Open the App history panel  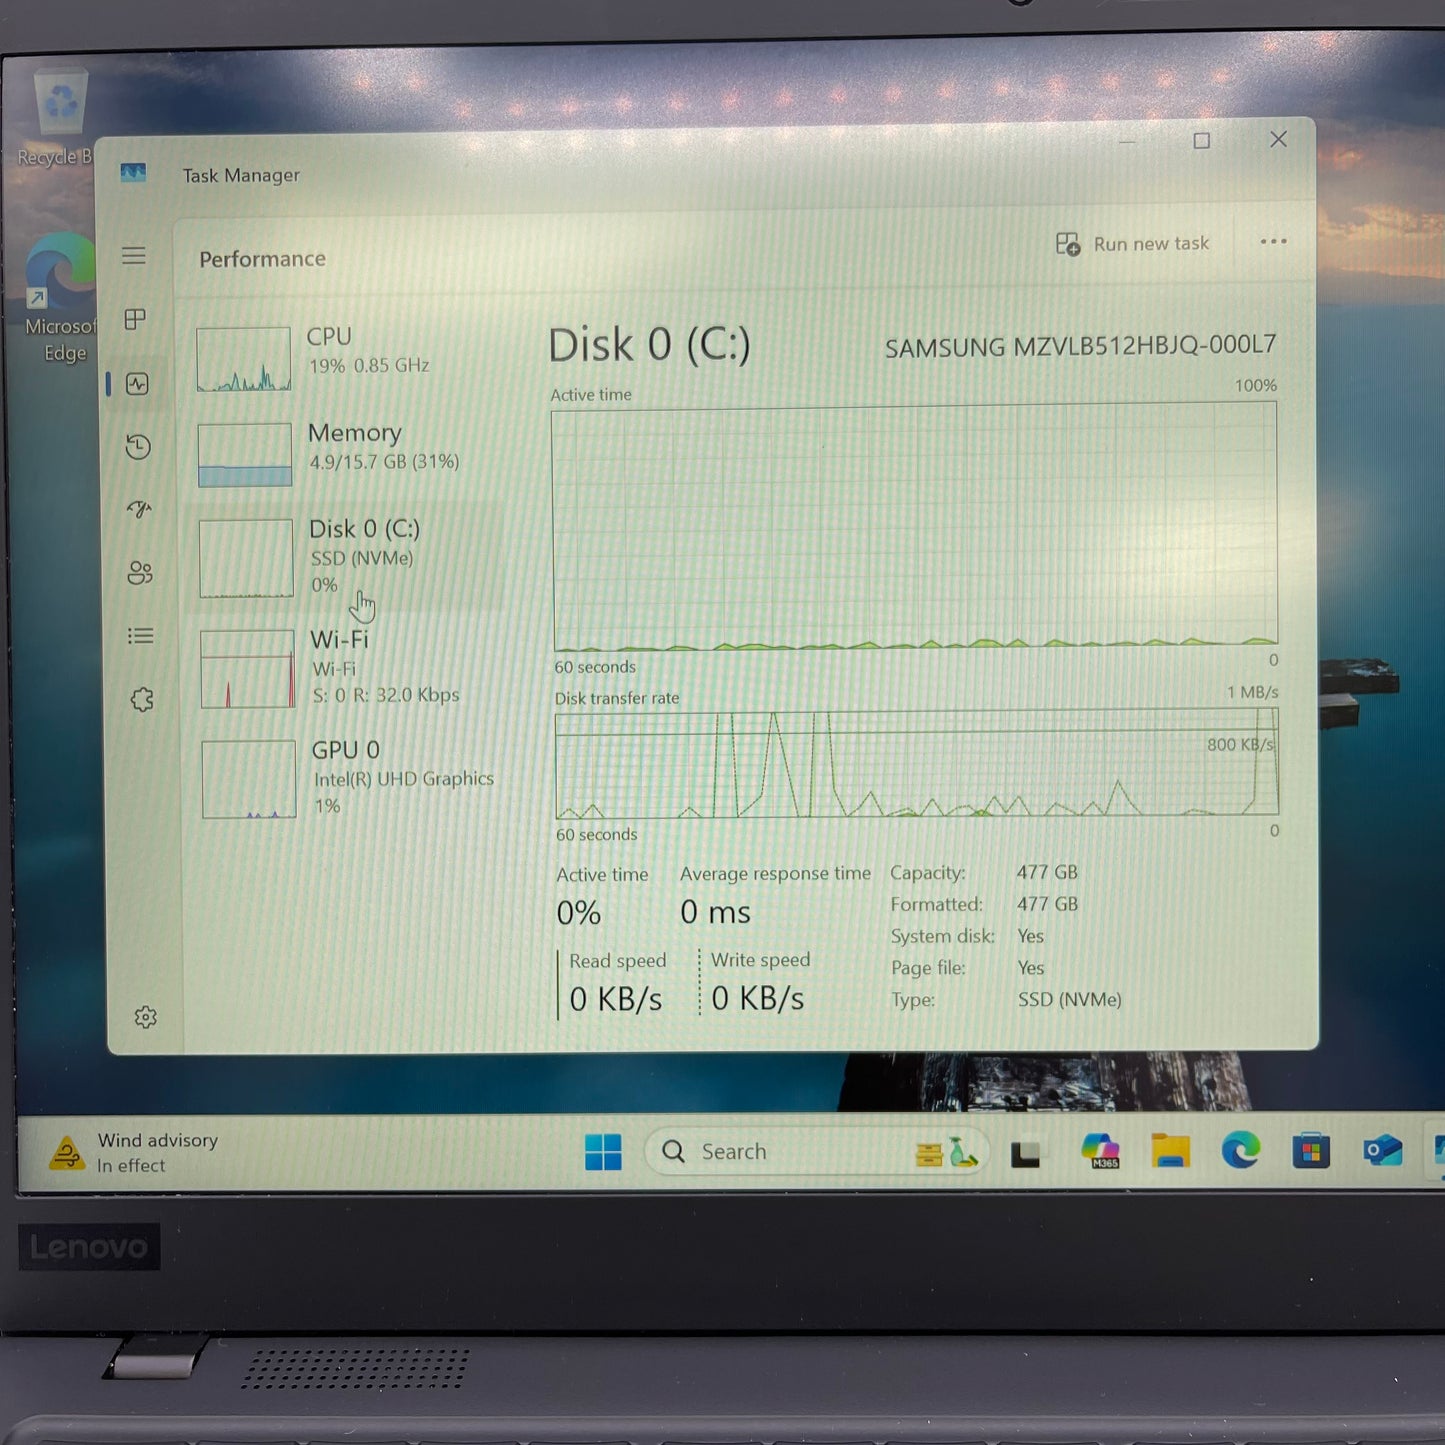coord(139,448)
